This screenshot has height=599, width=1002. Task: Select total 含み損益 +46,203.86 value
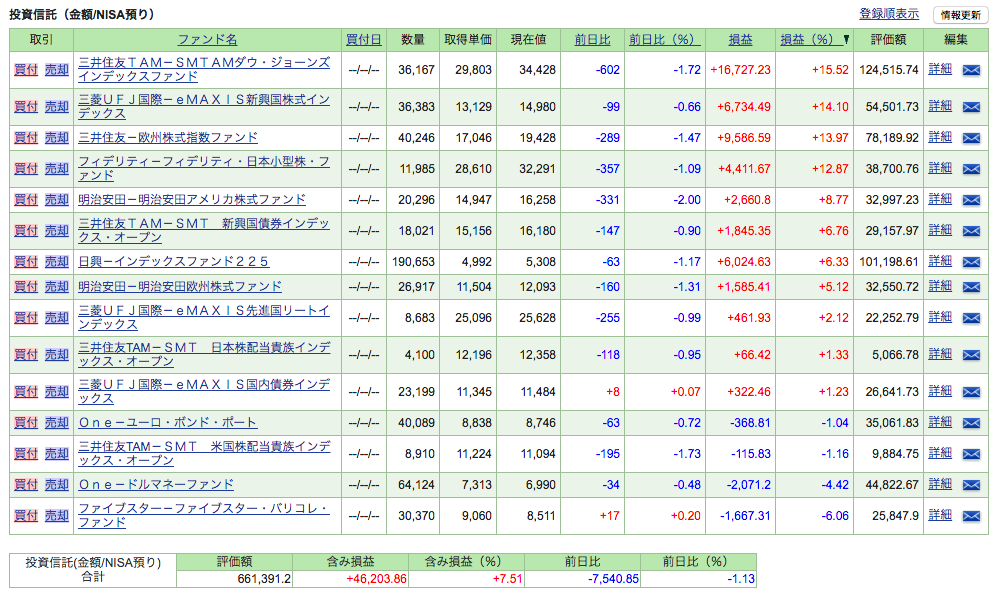coord(376,579)
